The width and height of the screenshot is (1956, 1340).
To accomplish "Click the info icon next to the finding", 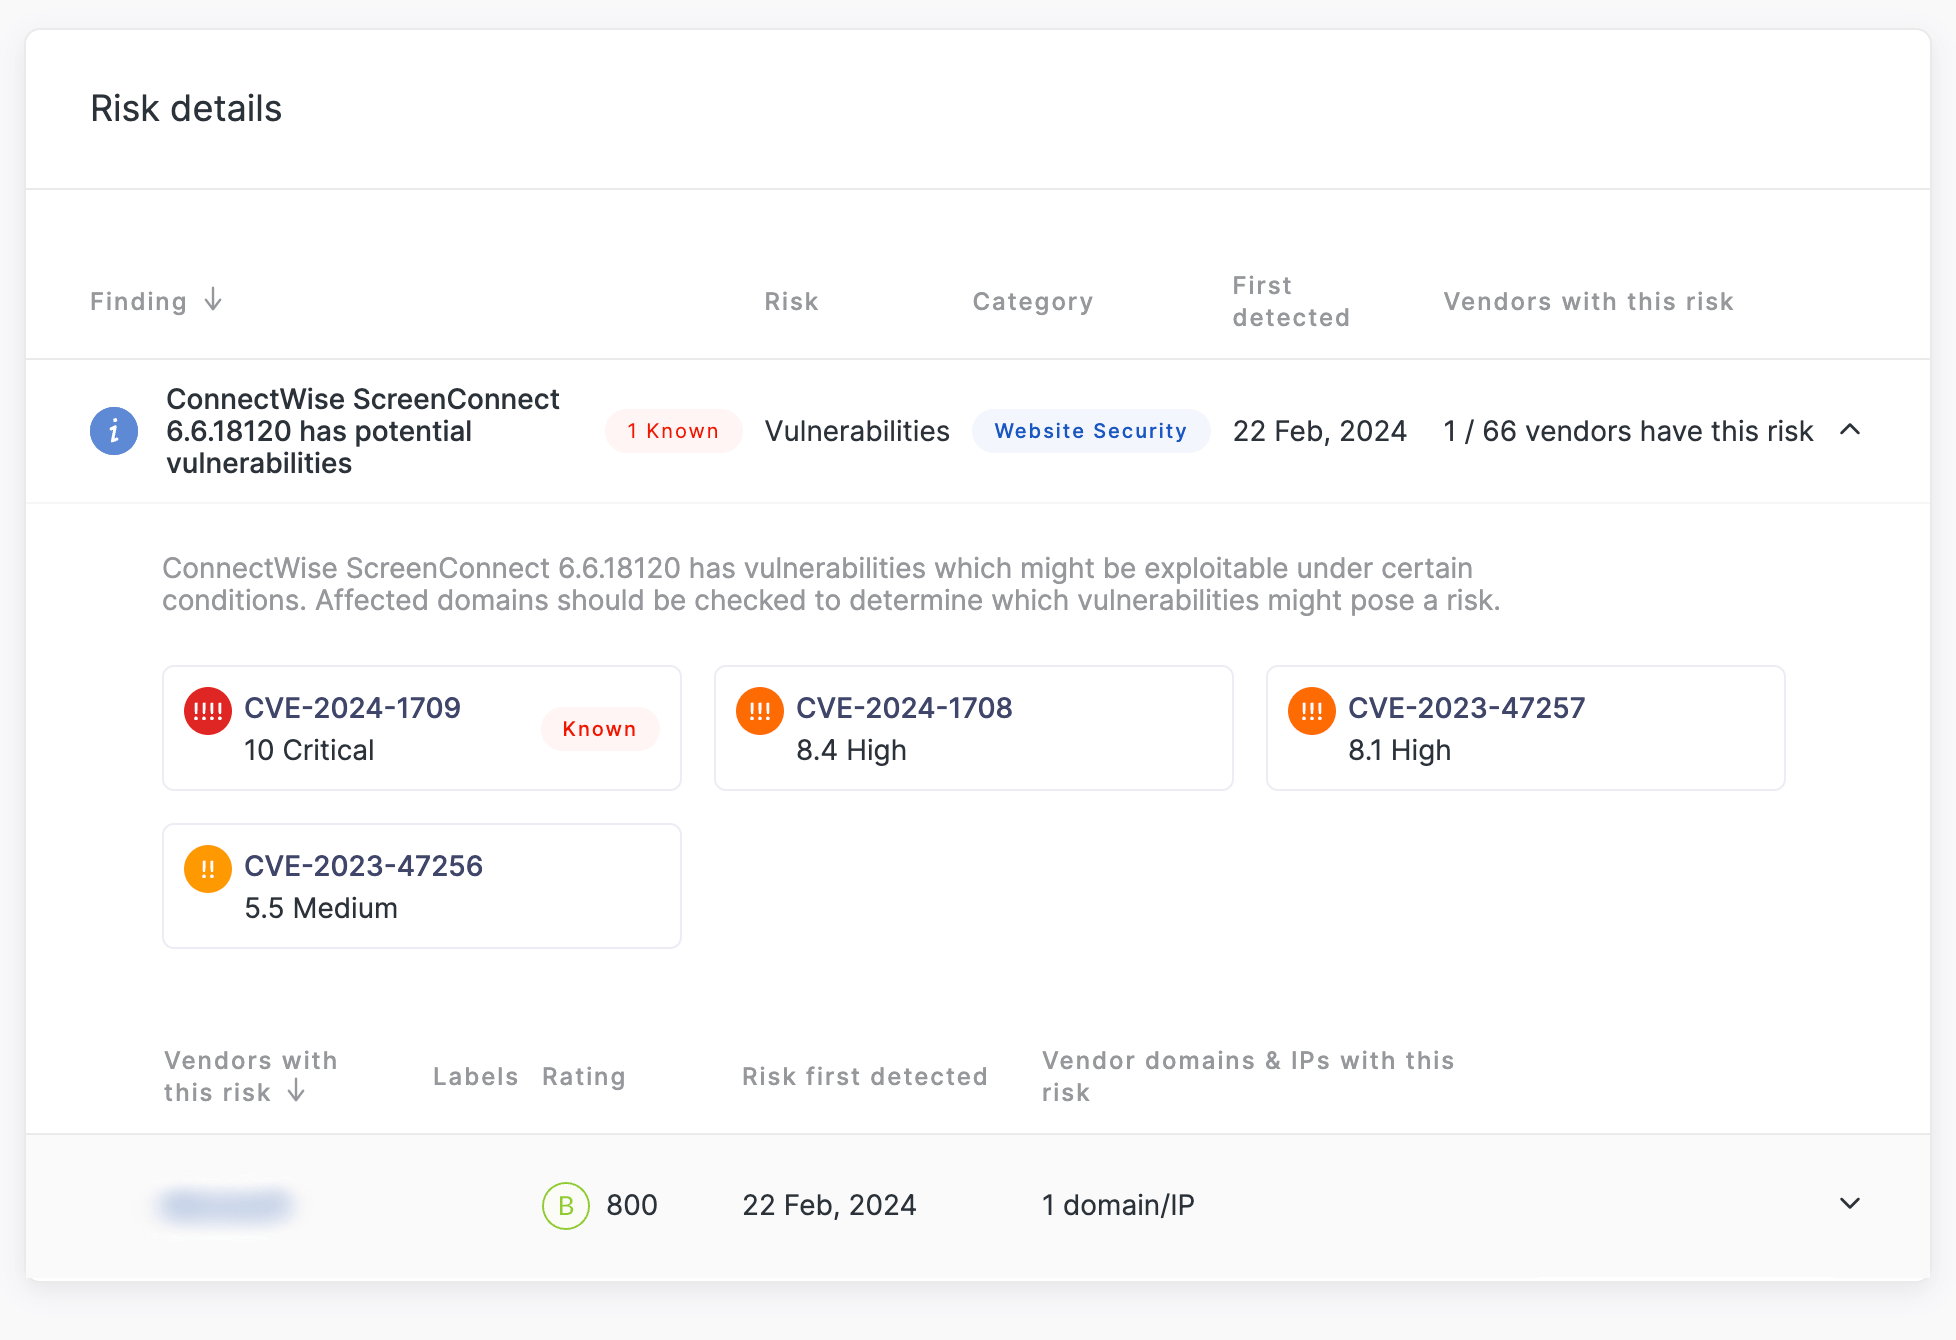I will coord(113,431).
